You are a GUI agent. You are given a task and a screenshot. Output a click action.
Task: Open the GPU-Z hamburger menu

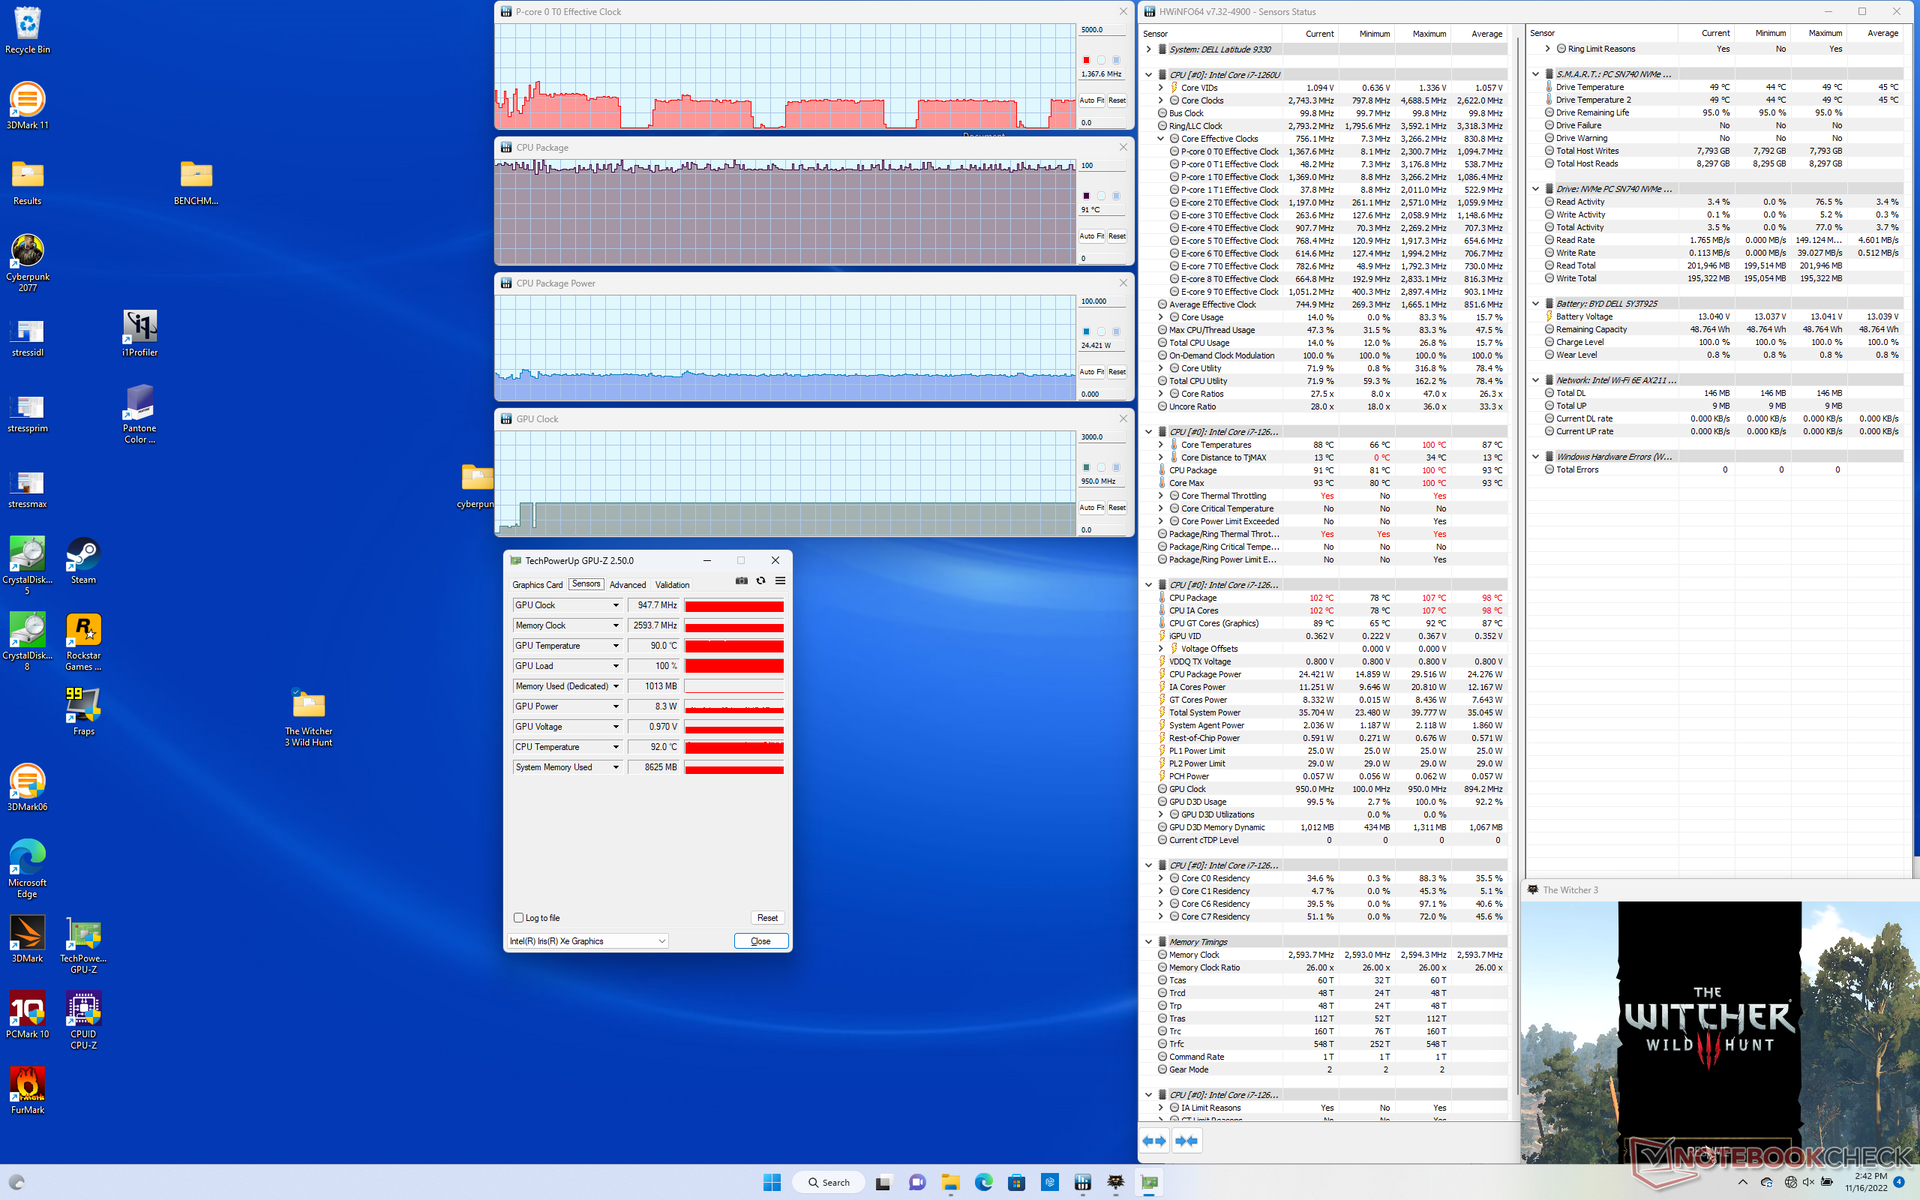coord(780,581)
